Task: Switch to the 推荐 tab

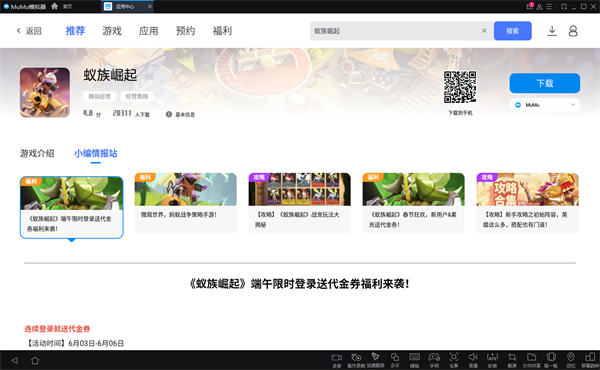Action: (x=75, y=31)
